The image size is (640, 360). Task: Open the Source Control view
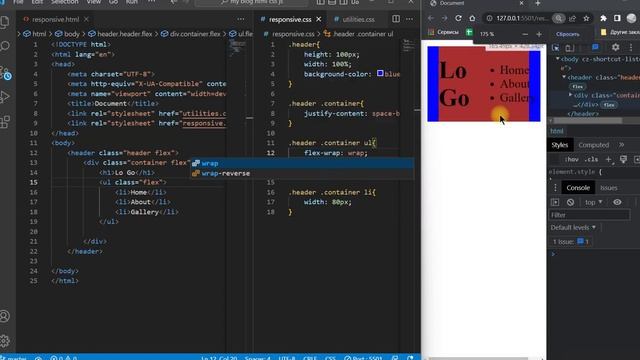pos(6,73)
